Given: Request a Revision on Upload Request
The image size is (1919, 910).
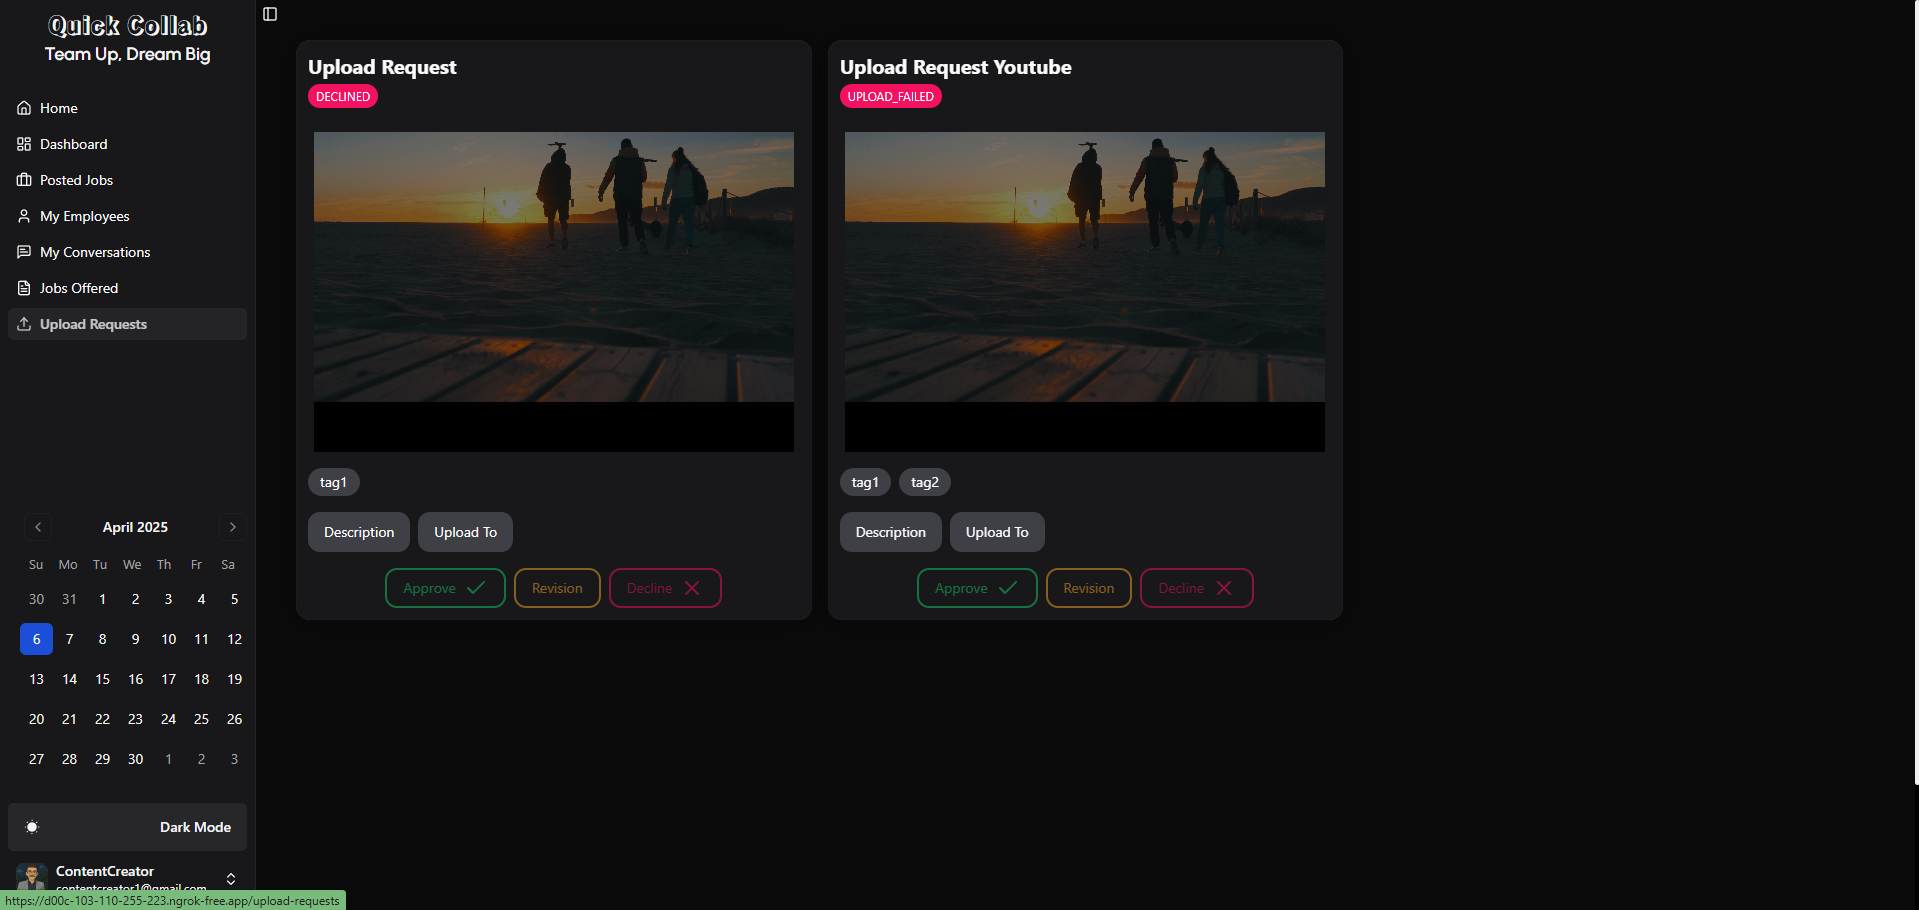Looking at the screenshot, I should point(556,588).
